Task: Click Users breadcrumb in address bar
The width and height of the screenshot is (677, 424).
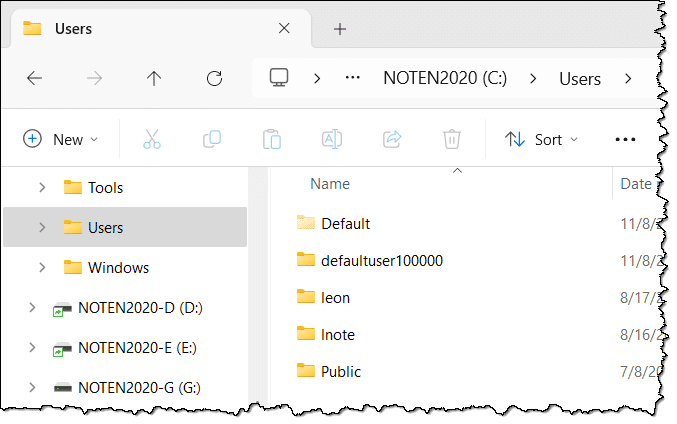Action: click(x=580, y=79)
